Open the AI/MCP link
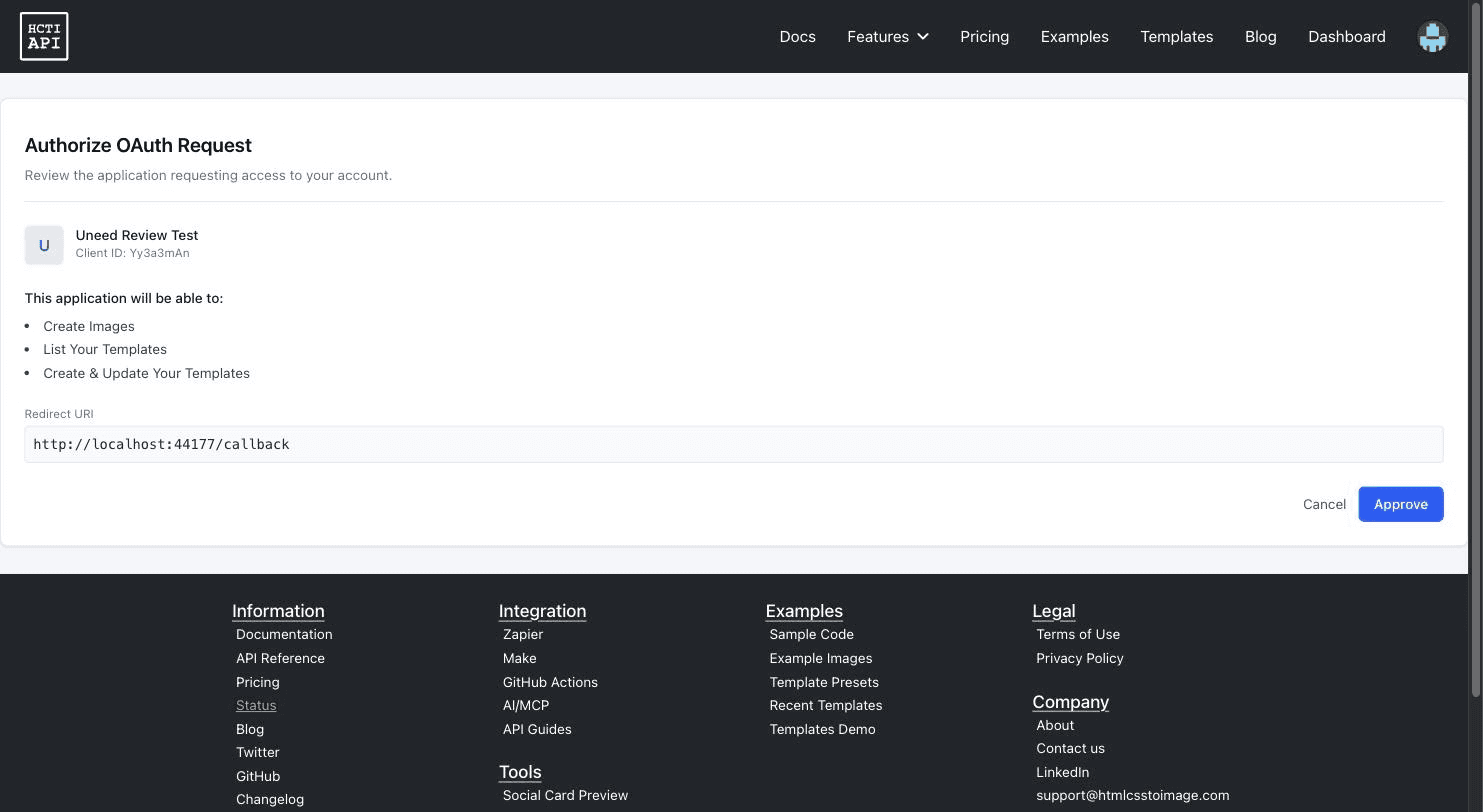 pyautogui.click(x=526, y=705)
